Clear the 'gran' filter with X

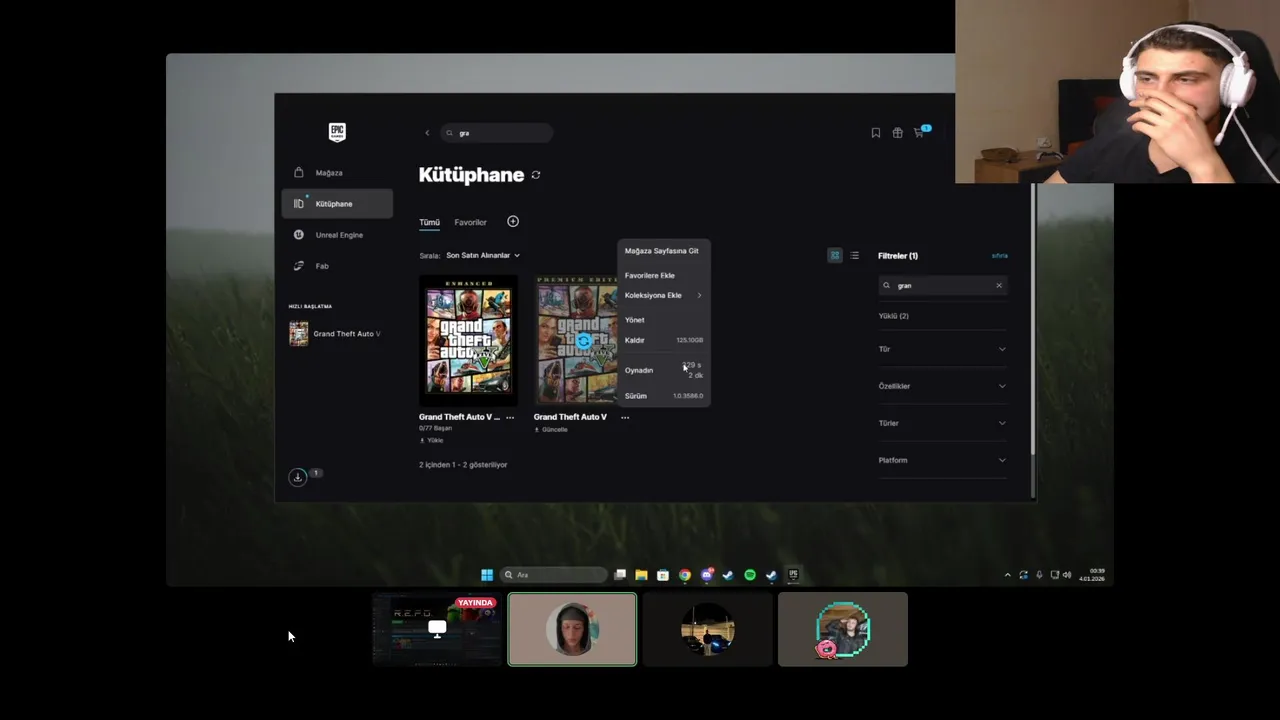(x=998, y=286)
